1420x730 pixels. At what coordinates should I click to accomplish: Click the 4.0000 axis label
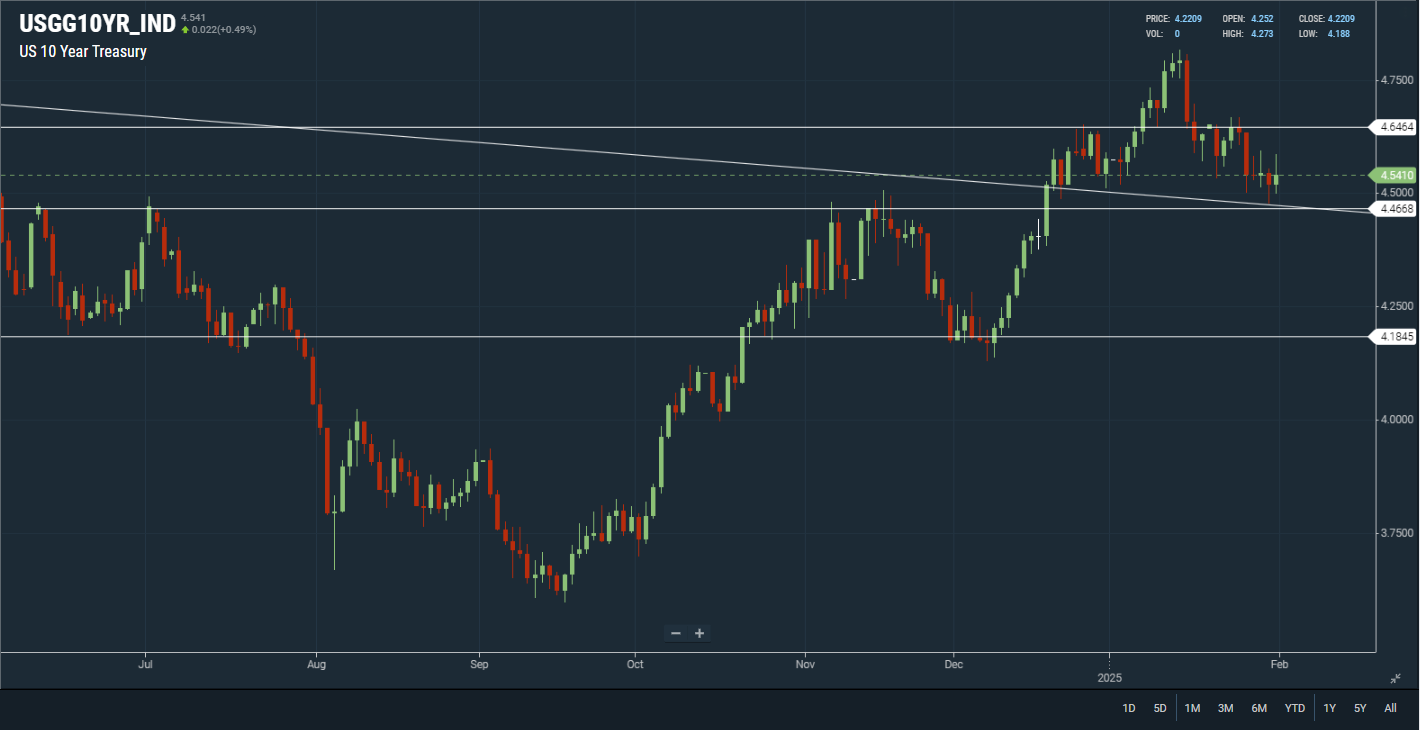(1396, 419)
